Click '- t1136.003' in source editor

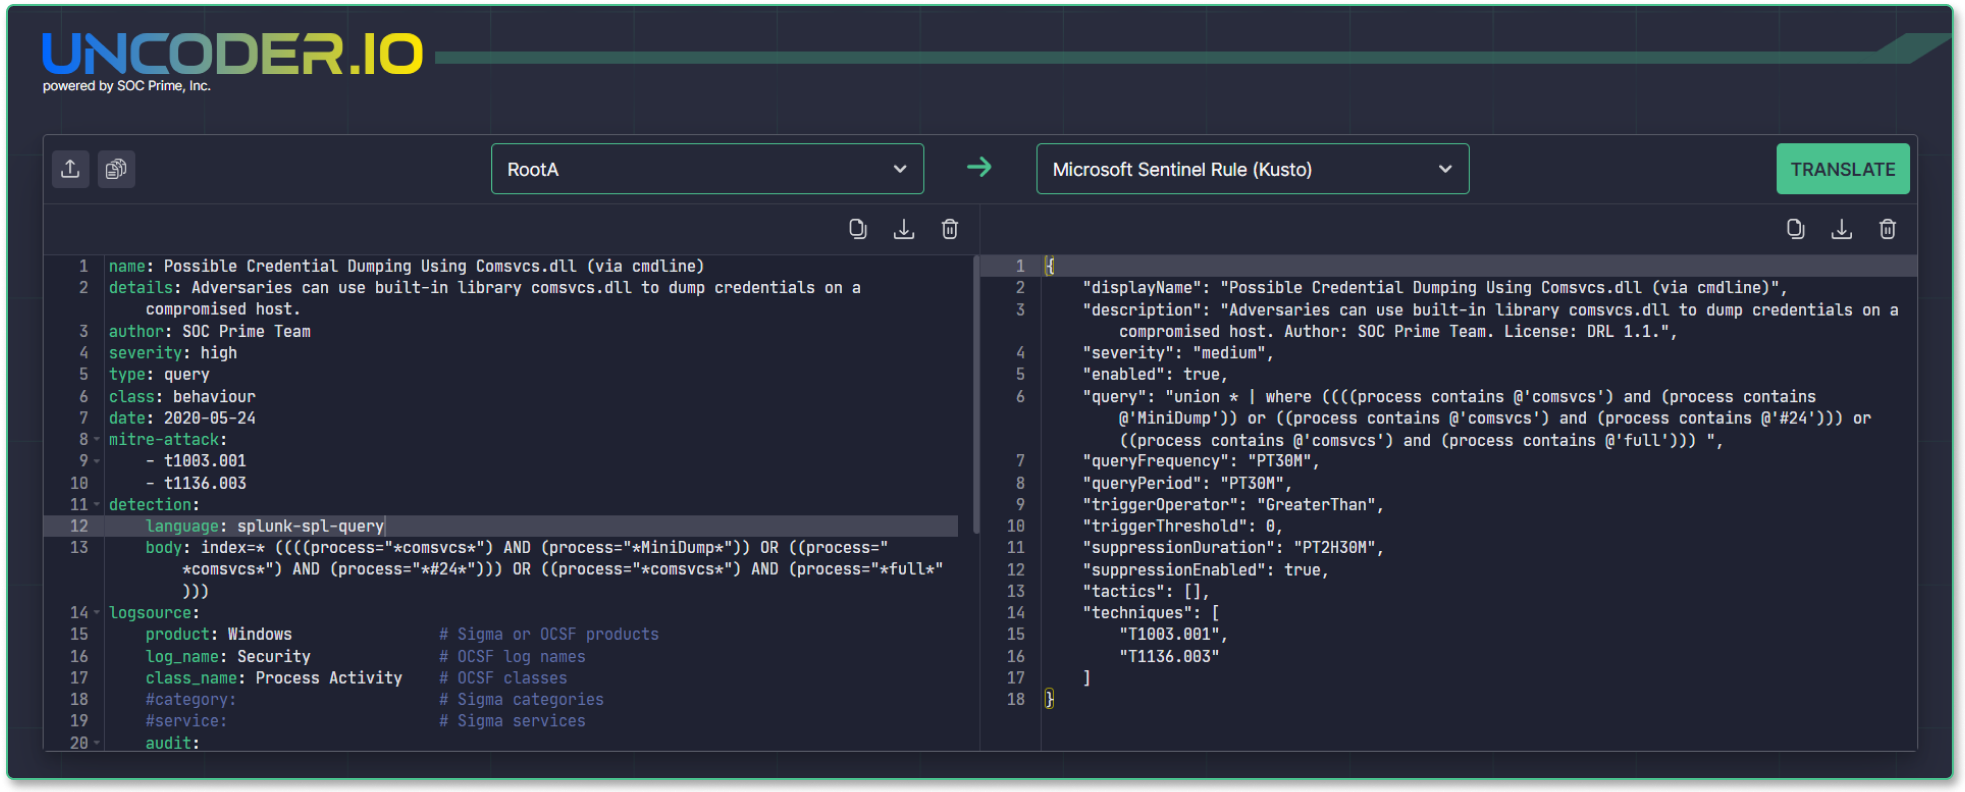click(196, 483)
